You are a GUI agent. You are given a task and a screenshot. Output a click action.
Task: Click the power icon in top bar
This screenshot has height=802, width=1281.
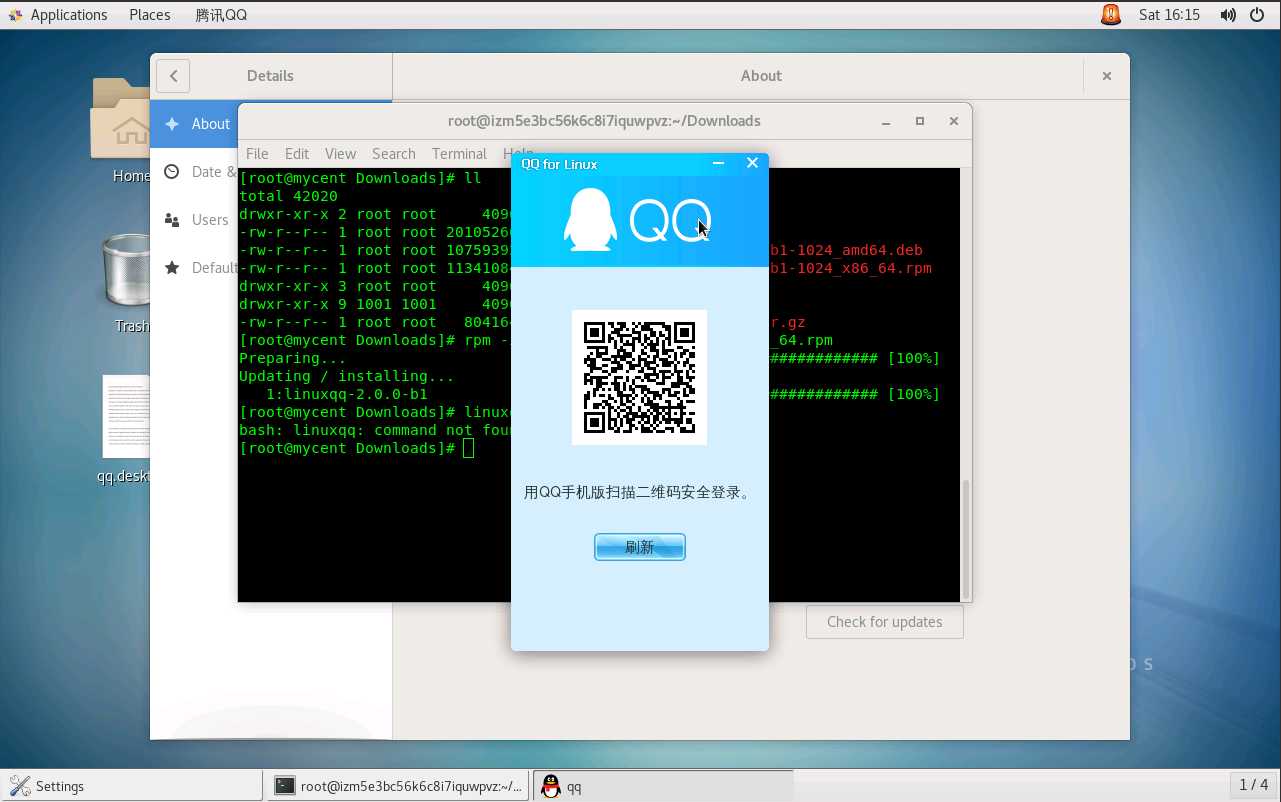[1257, 15]
